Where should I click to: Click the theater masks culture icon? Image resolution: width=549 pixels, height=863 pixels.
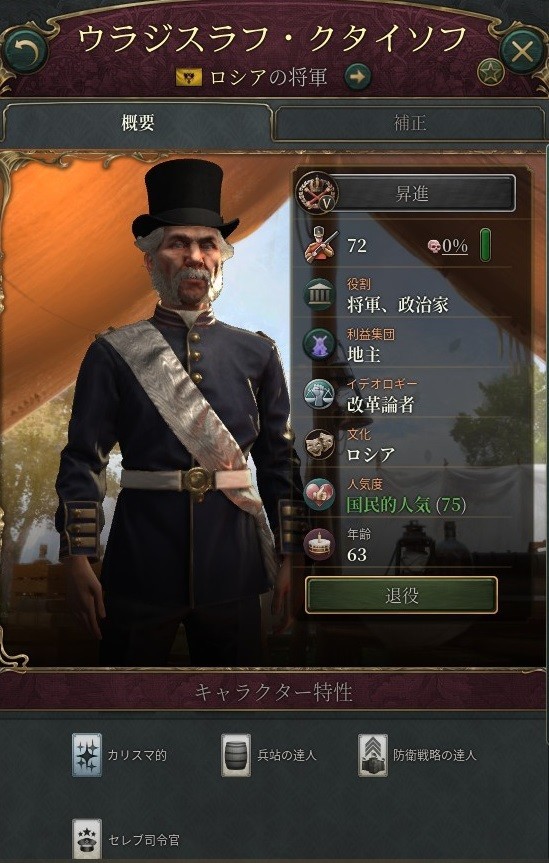[319, 444]
